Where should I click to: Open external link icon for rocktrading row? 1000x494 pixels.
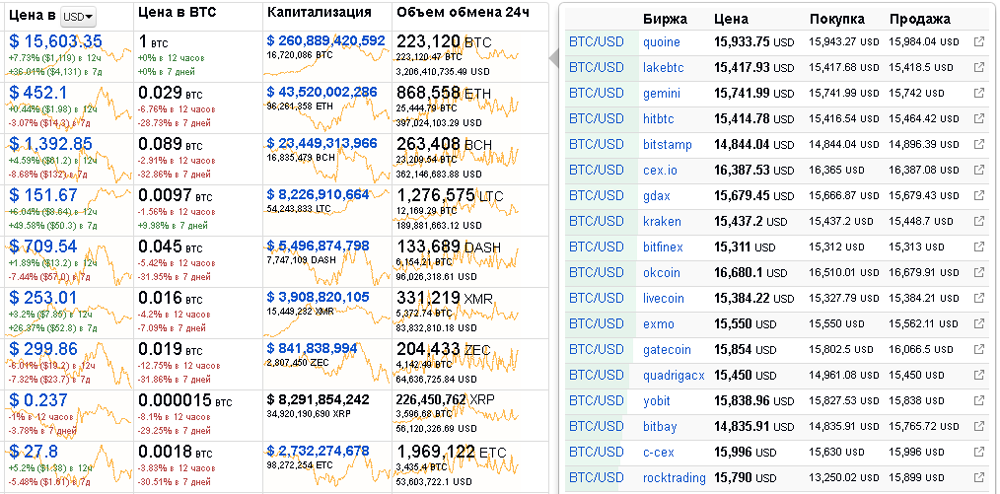pyautogui.click(x=979, y=478)
